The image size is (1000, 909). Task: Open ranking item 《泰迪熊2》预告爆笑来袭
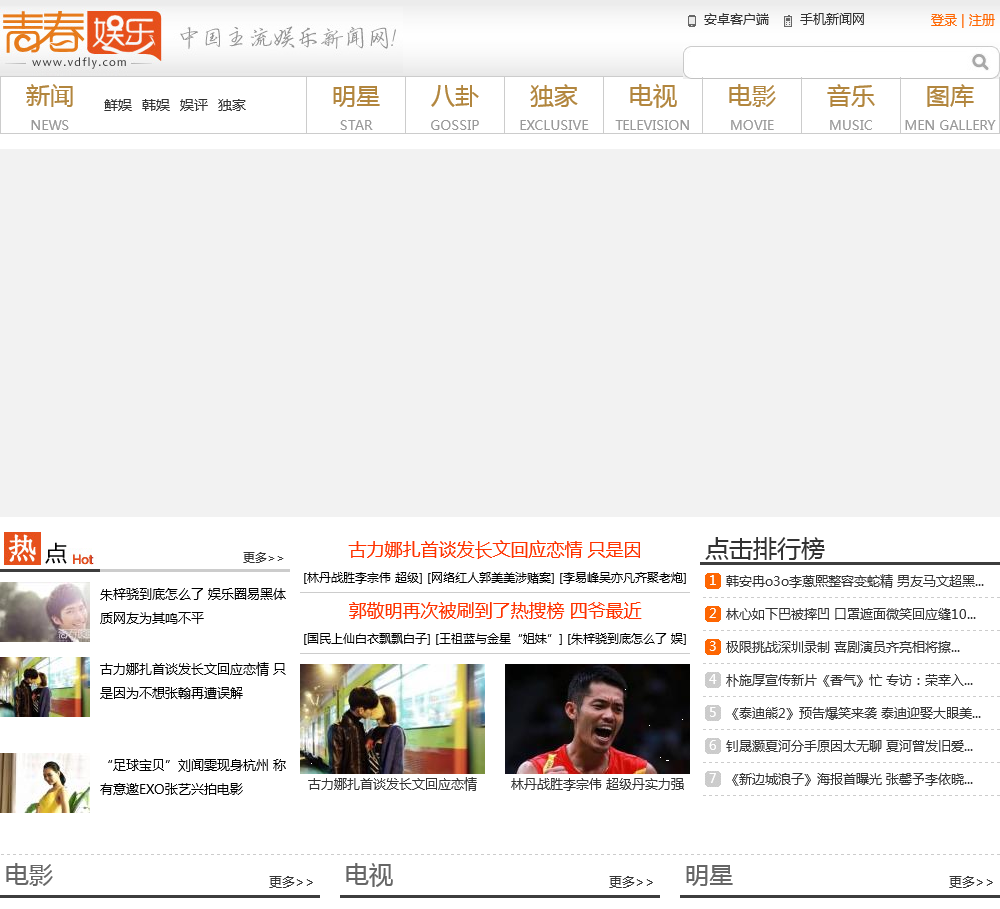click(853, 713)
